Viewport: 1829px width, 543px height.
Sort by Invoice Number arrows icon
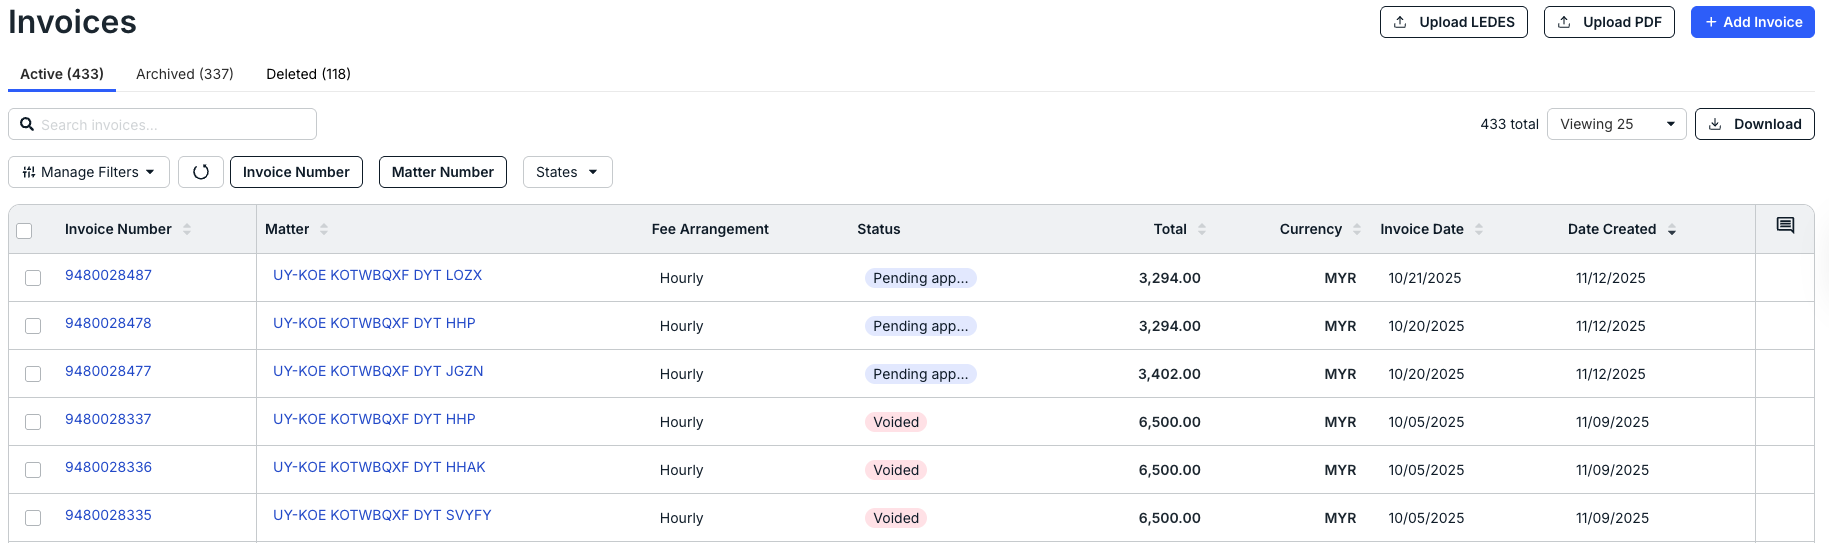(x=187, y=229)
